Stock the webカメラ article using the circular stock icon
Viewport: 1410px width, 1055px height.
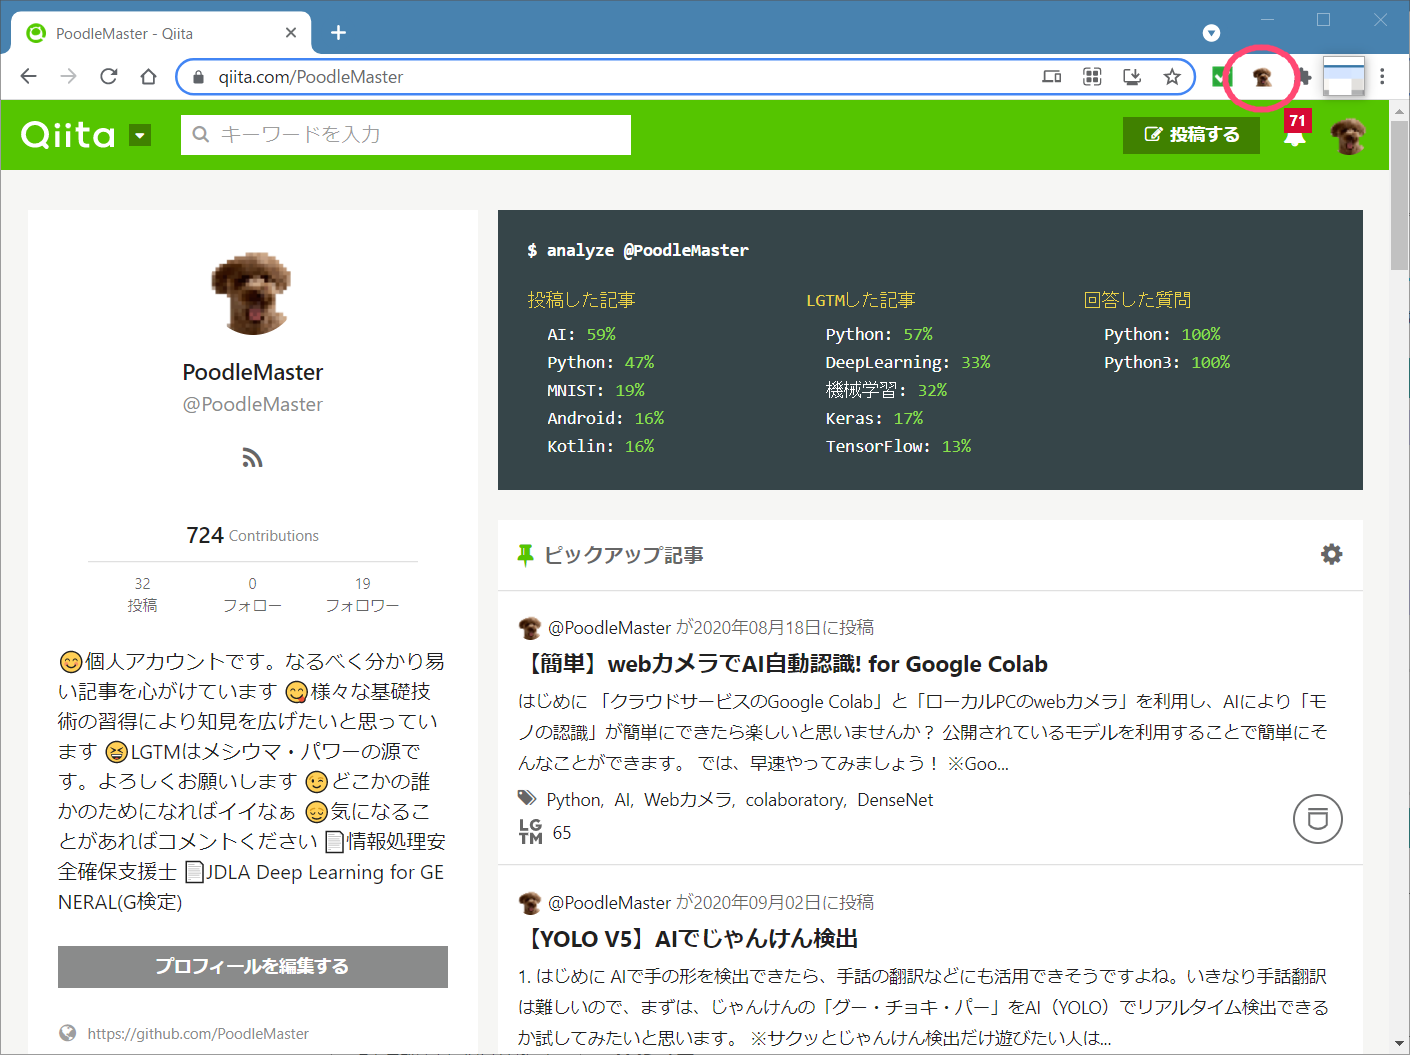tap(1317, 819)
